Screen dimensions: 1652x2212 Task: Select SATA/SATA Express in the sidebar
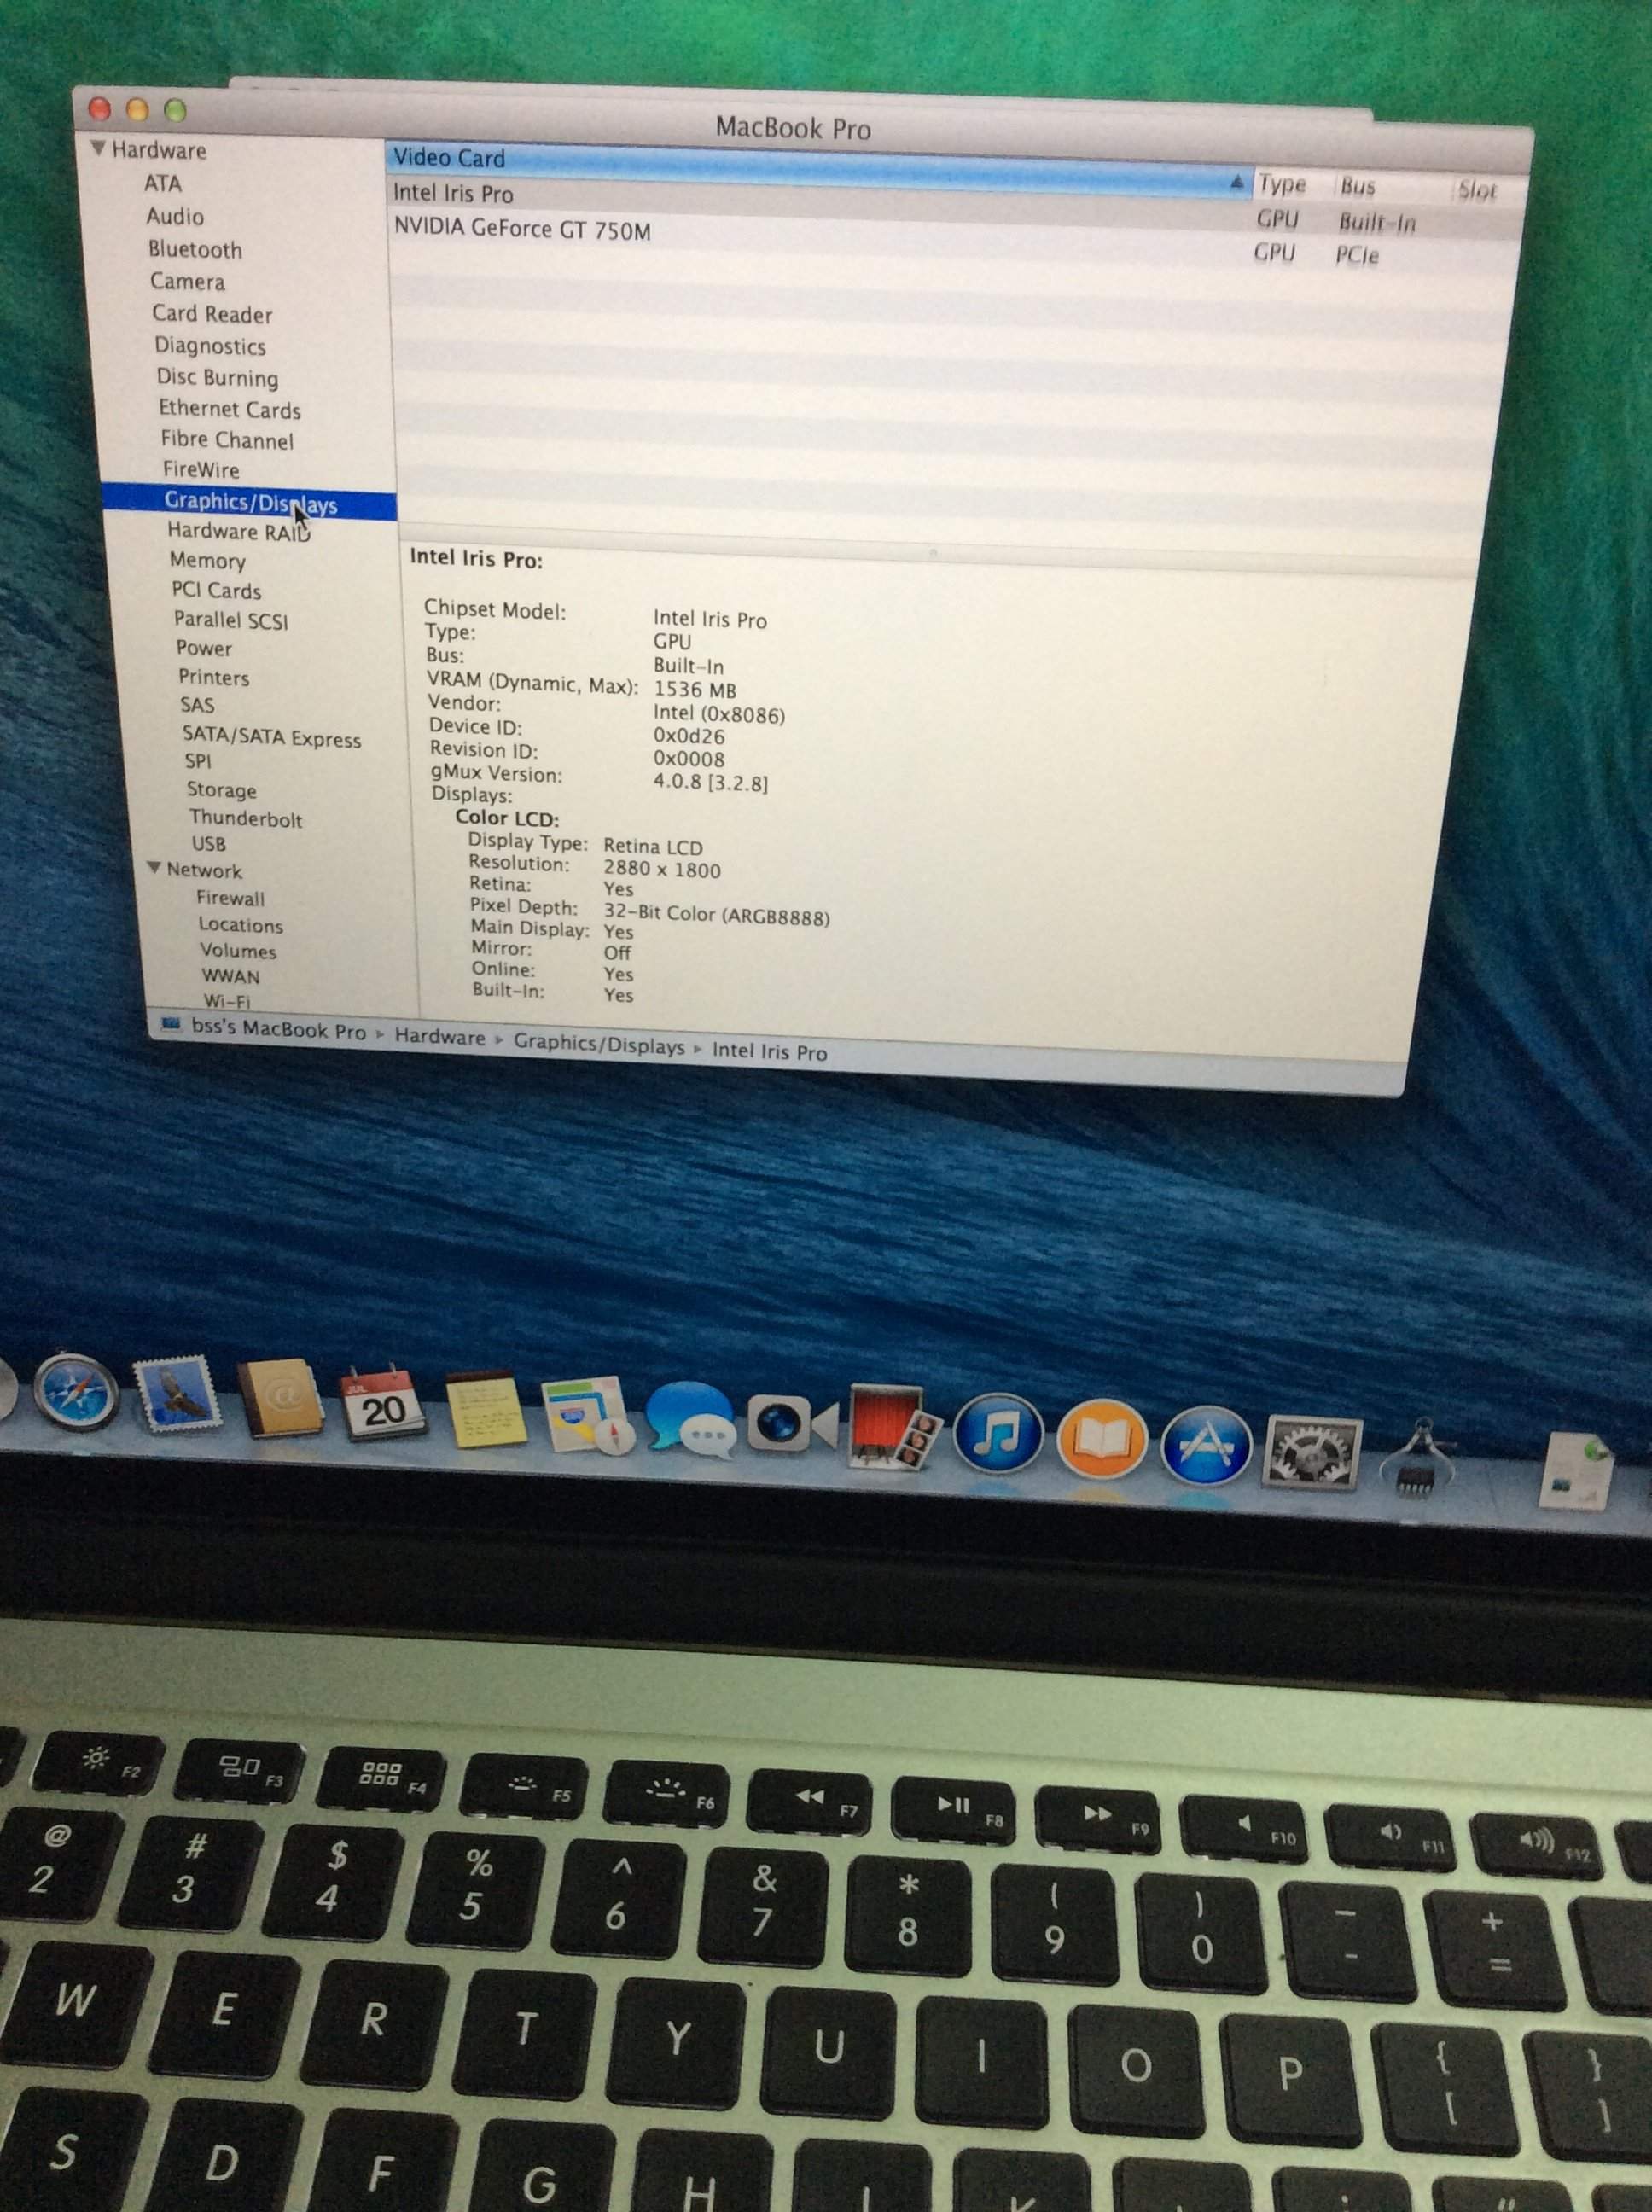point(272,738)
